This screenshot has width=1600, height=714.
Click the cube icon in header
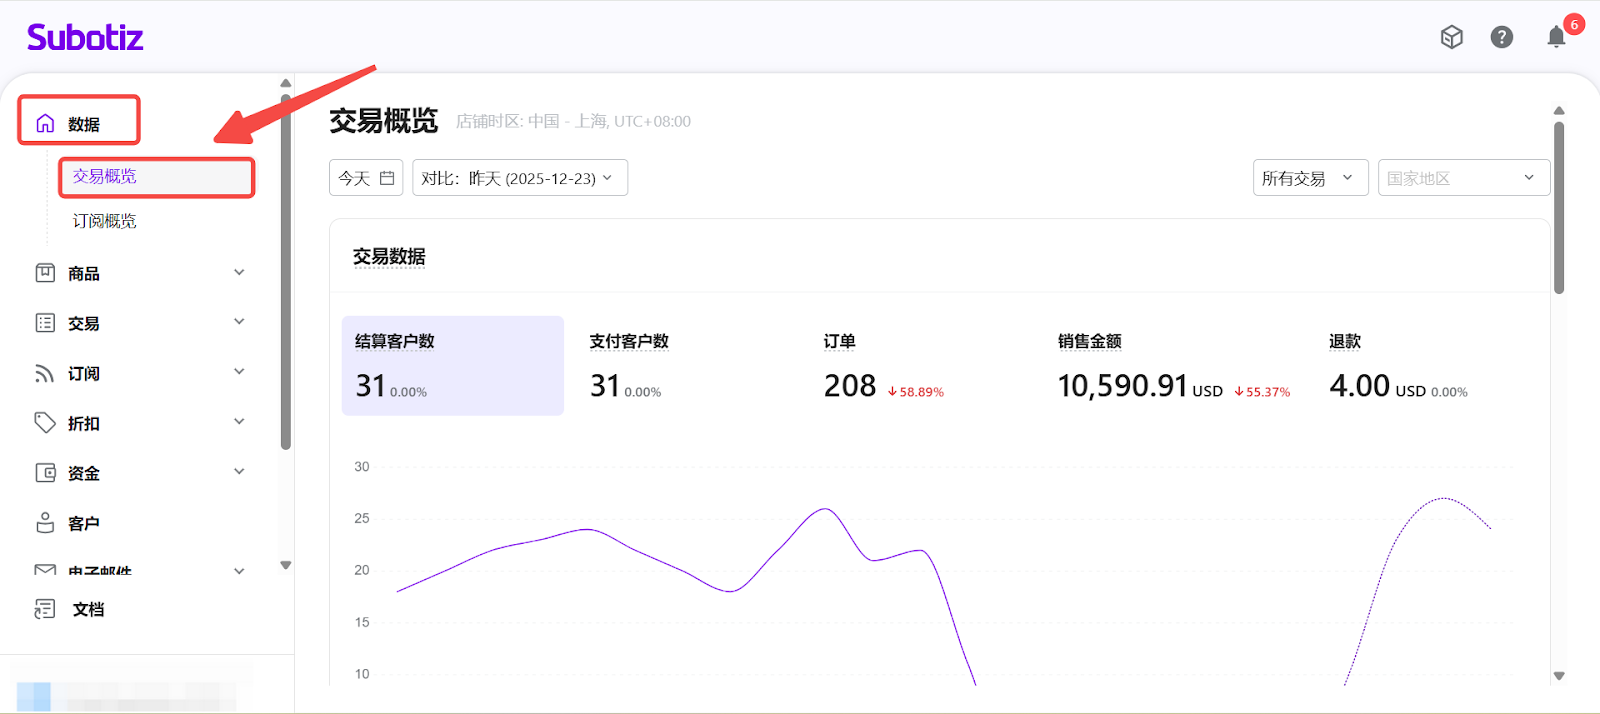1451,38
